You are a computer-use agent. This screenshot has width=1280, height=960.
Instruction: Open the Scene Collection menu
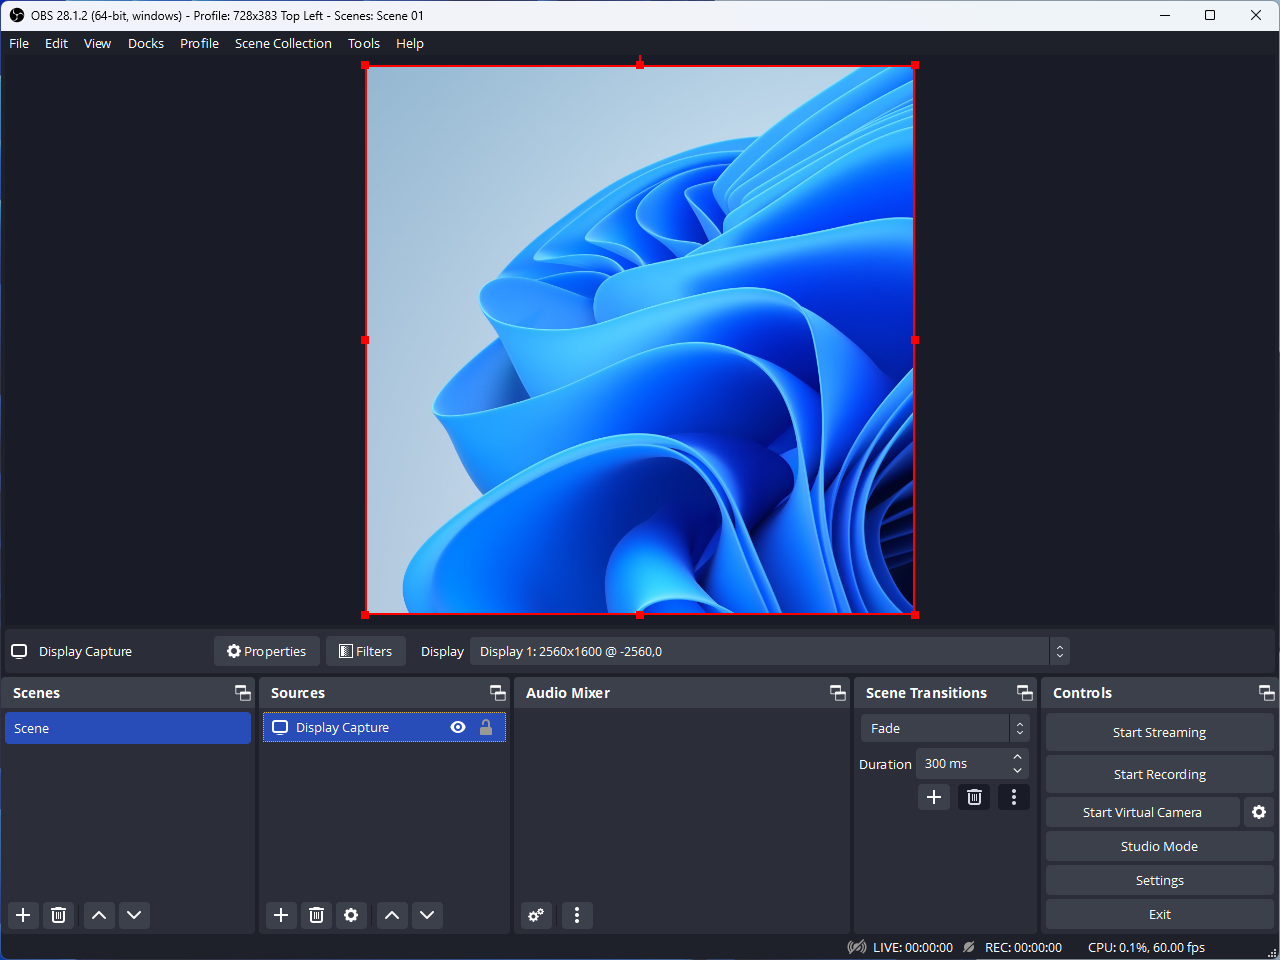pos(283,43)
